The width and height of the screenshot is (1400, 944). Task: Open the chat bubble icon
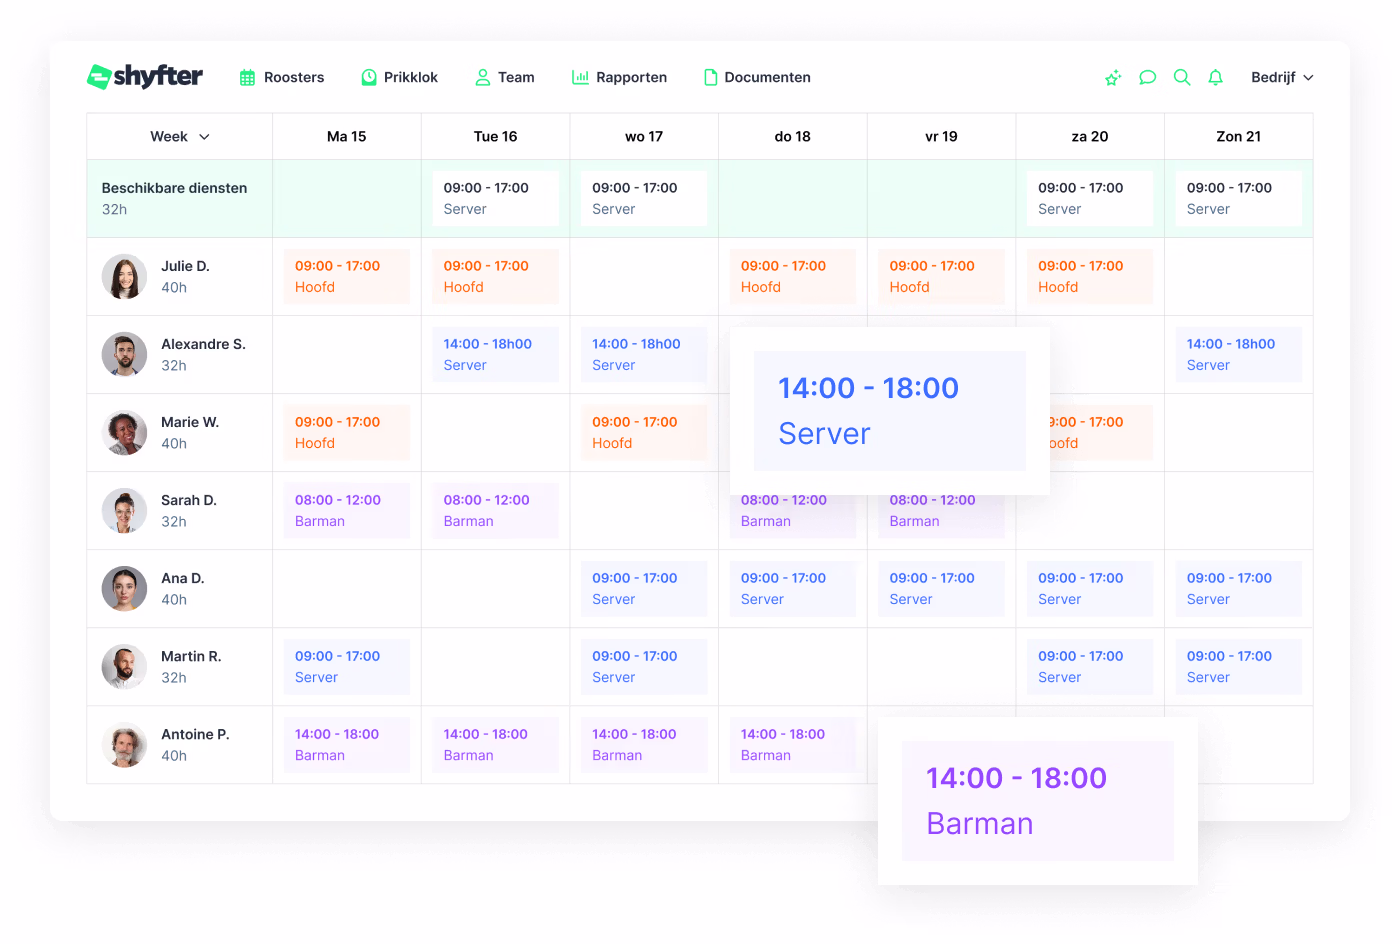tap(1147, 77)
